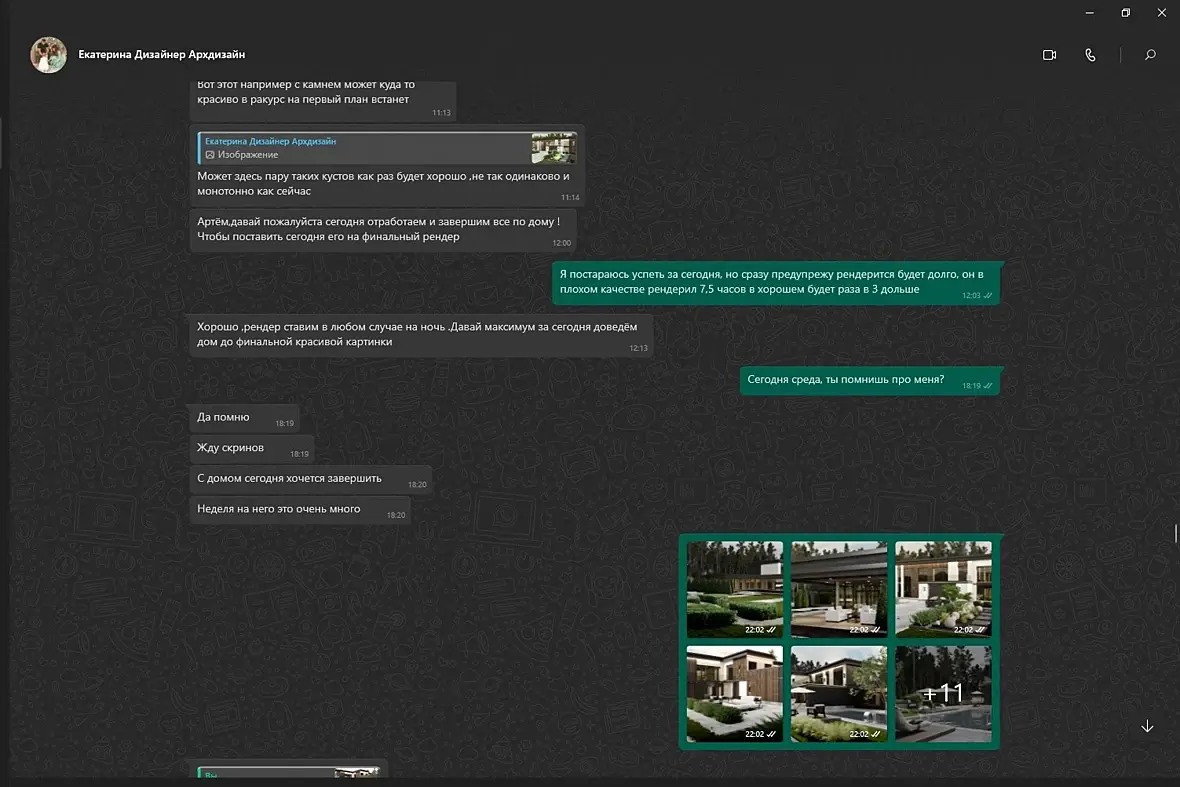Click the quoted sender name in reply
The height and width of the screenshot is (787, 1180).
pos(270,141)
